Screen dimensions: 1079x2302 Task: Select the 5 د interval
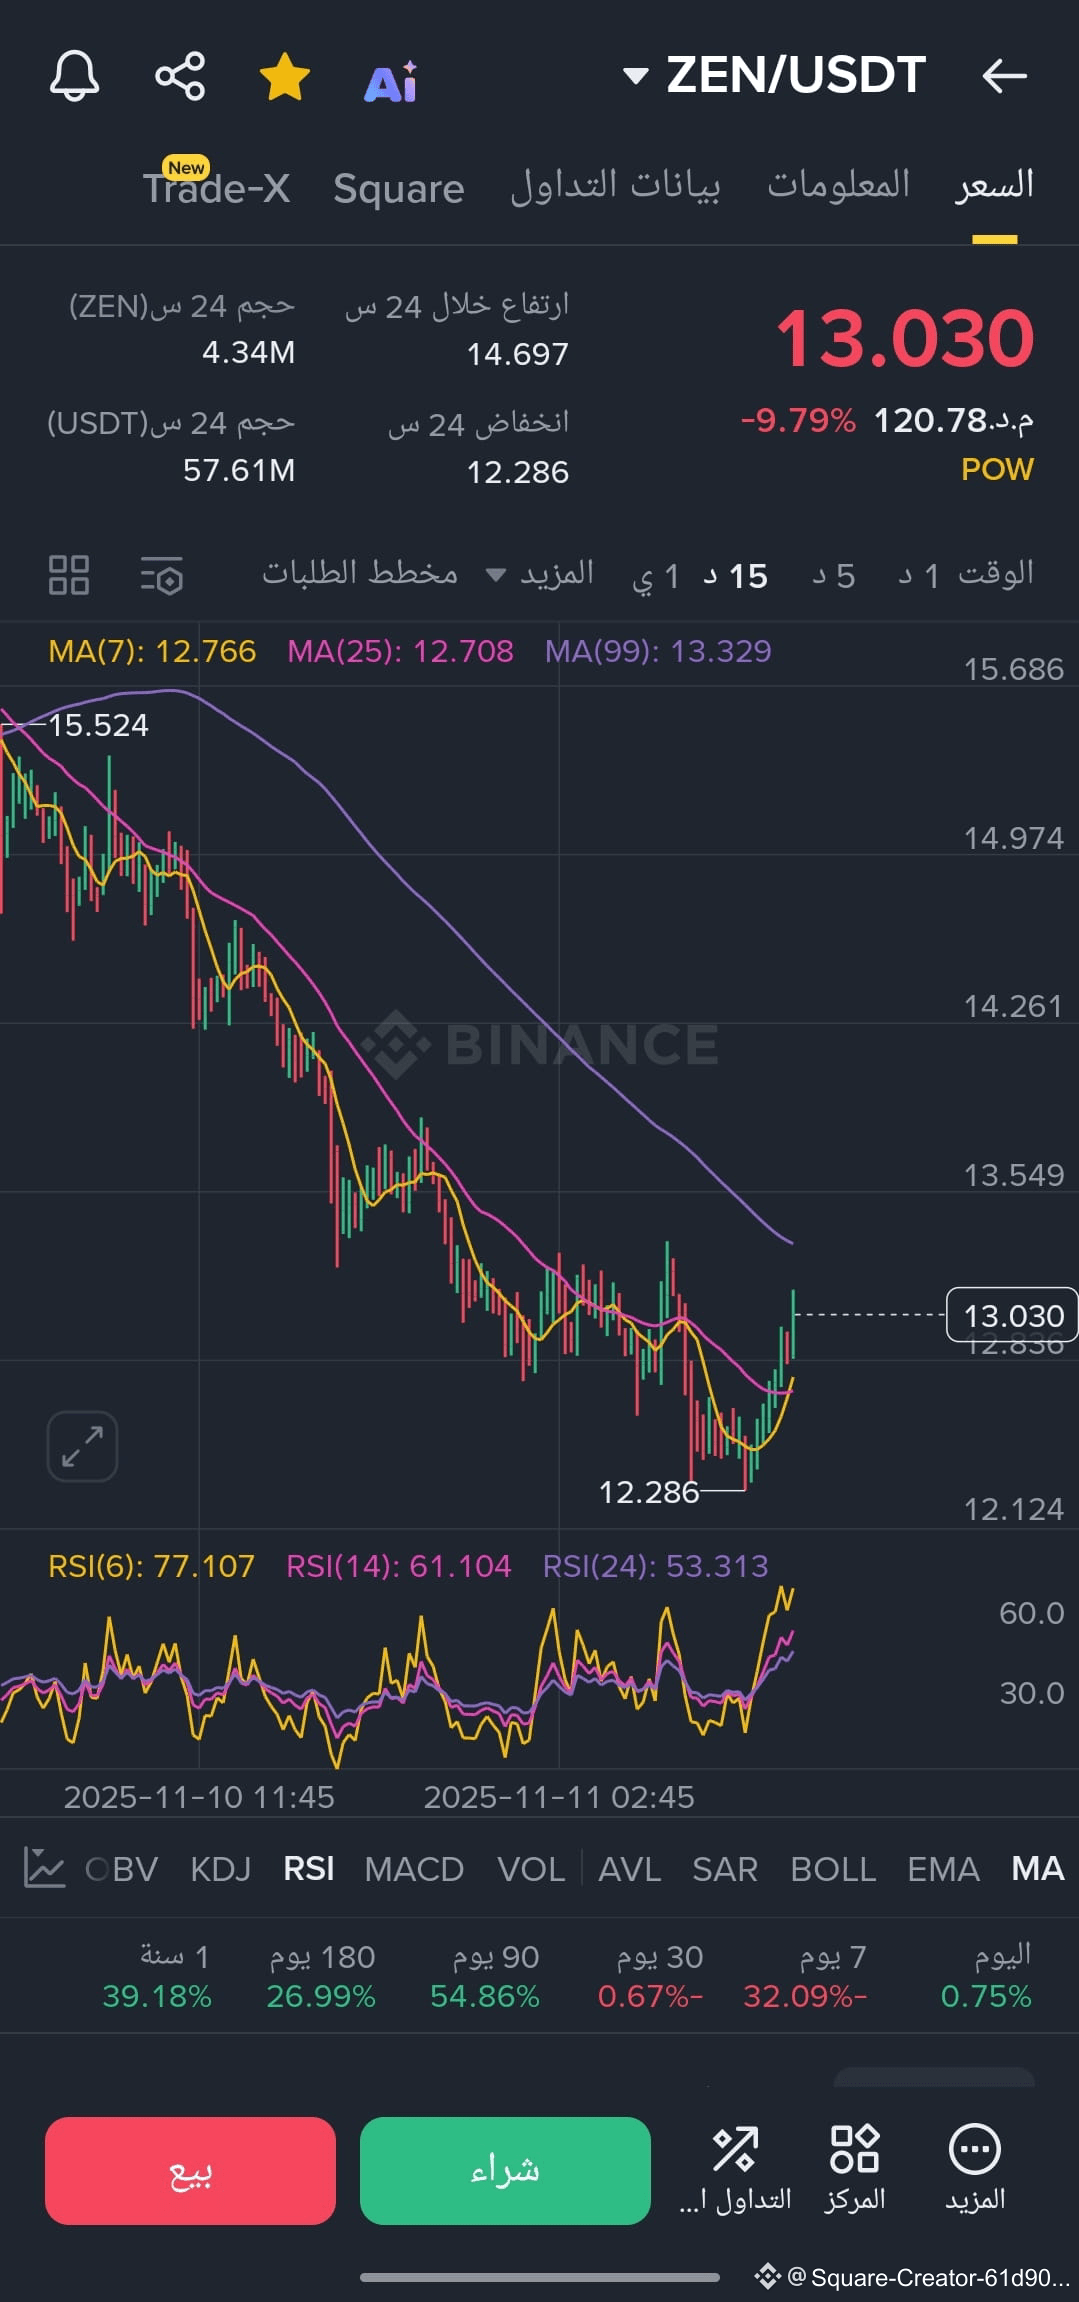(833, 575)
